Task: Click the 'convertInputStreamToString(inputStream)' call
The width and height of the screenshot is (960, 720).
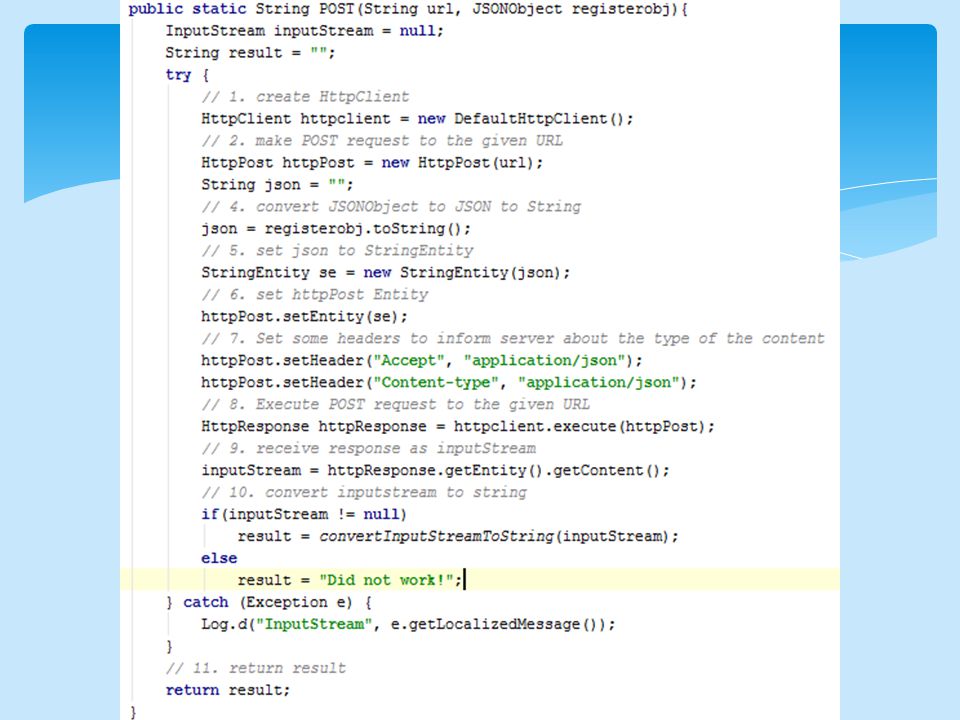Action: 498,536
